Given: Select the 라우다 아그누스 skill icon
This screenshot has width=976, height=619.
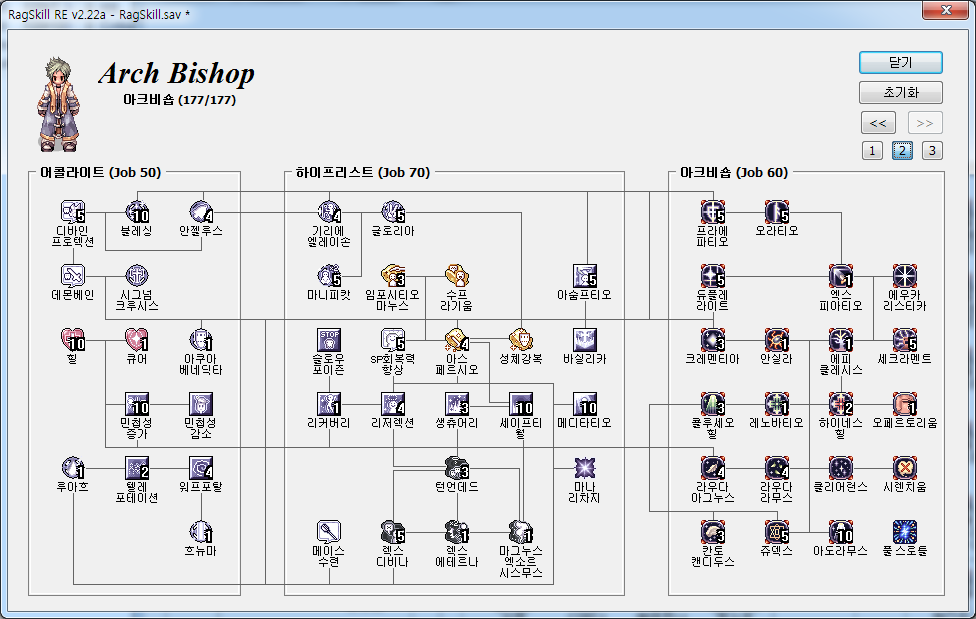Looking at the screenshot, I should click(x=713, y=468).
